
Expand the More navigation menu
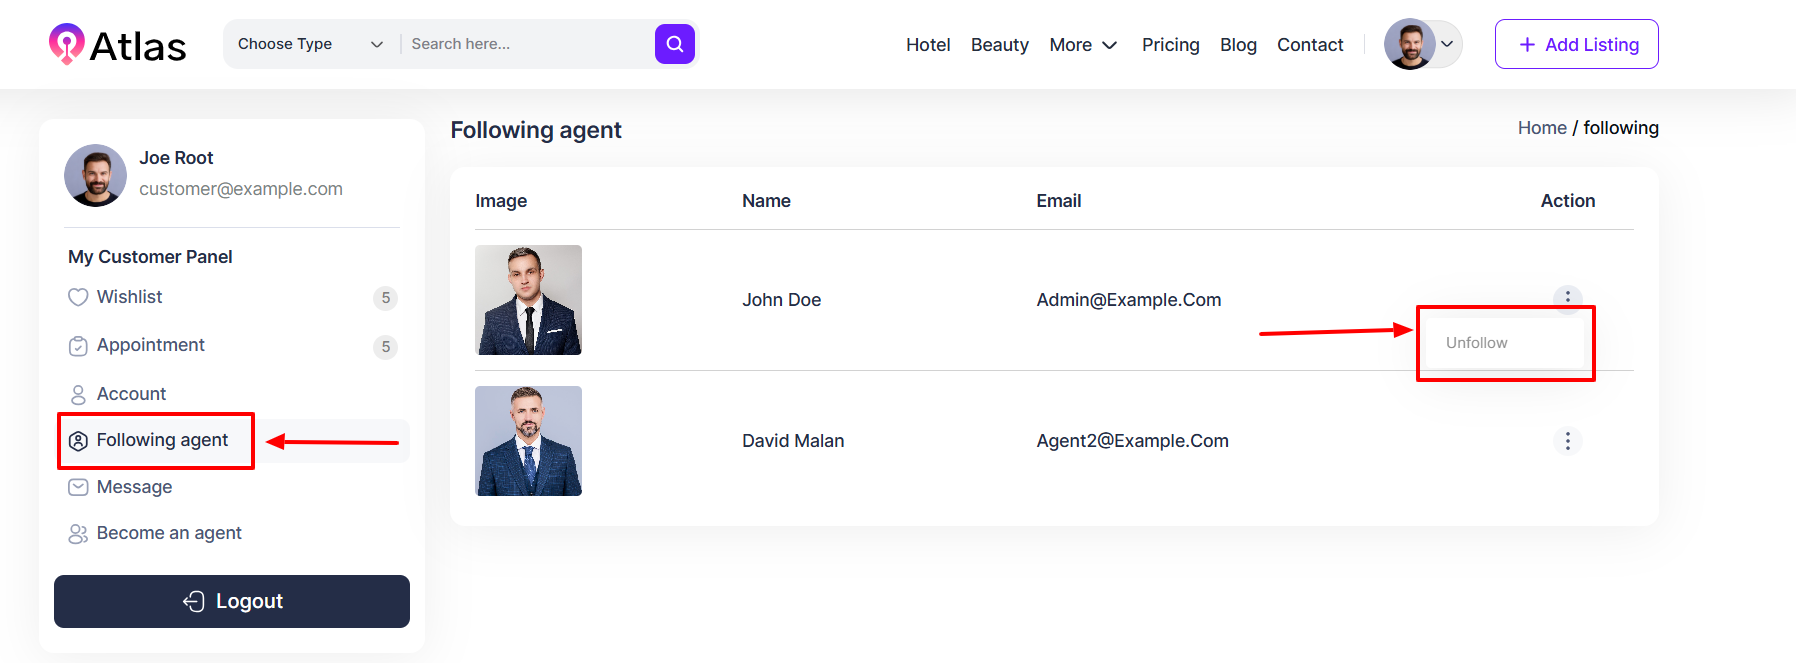(x=1082, y=45)
